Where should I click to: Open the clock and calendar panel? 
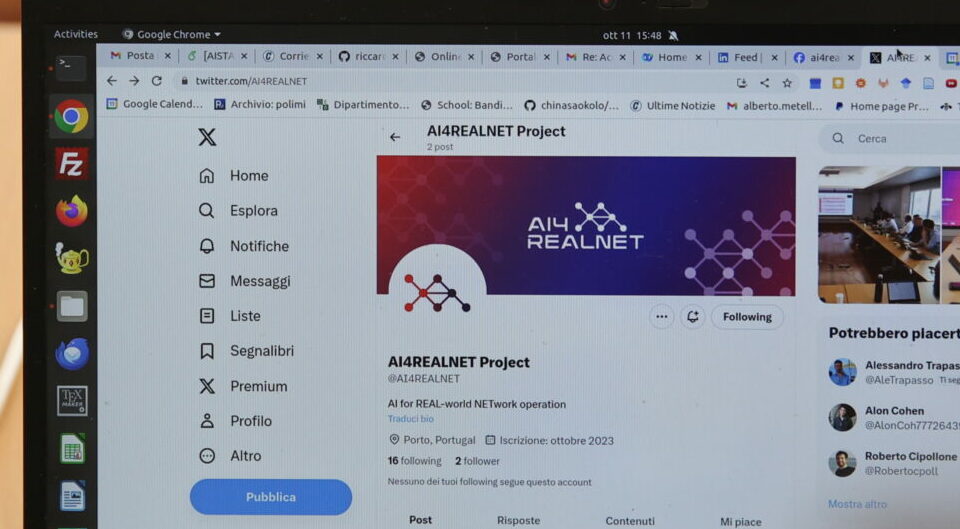[632, 36]
